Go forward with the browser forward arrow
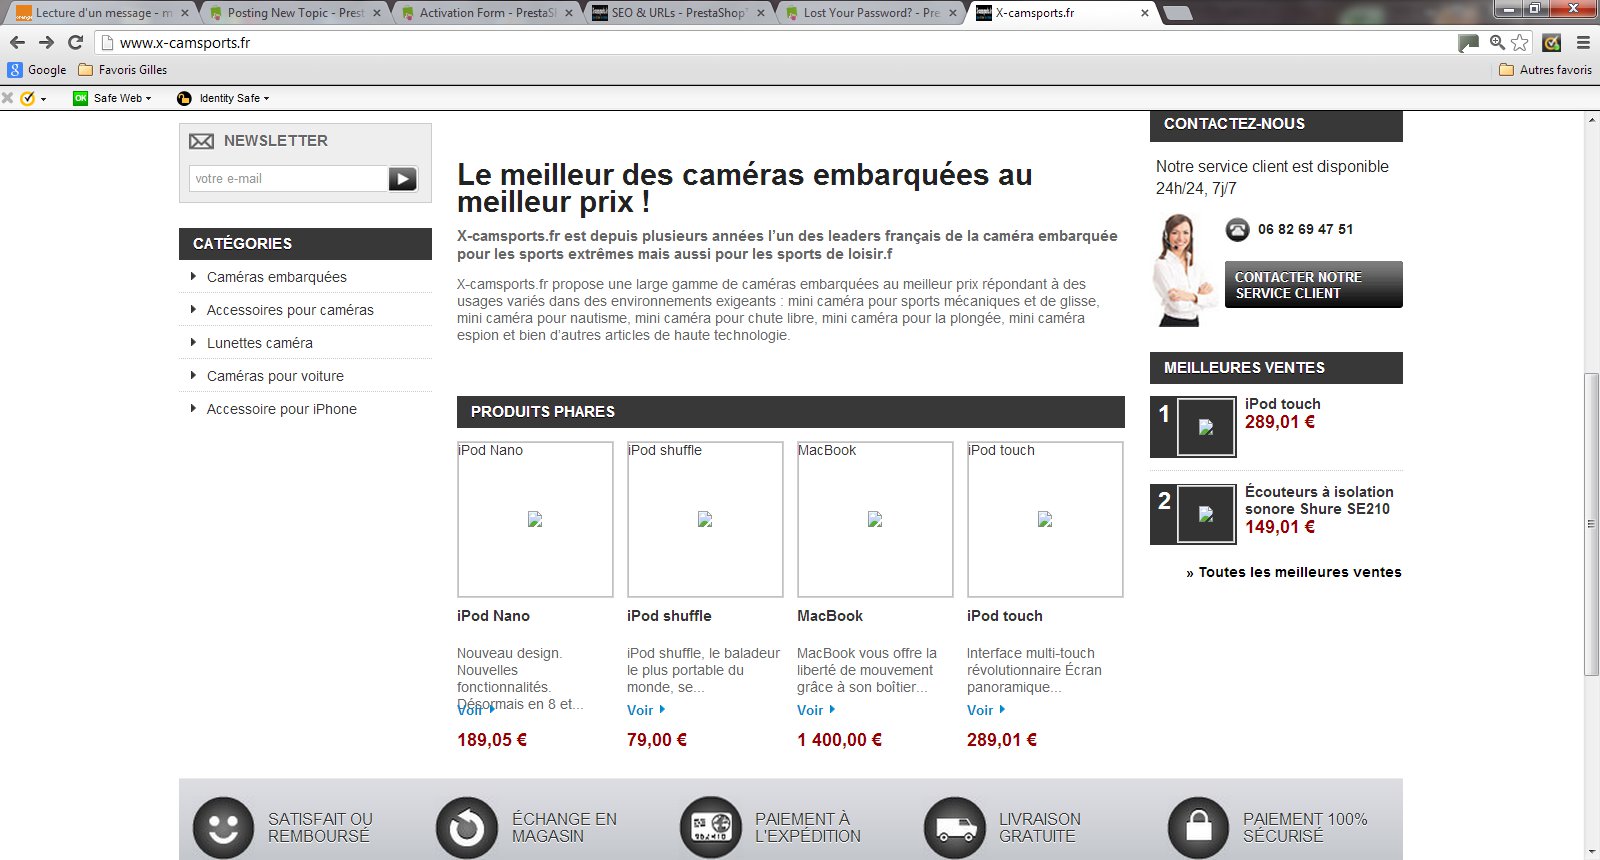 pos(46,42)
